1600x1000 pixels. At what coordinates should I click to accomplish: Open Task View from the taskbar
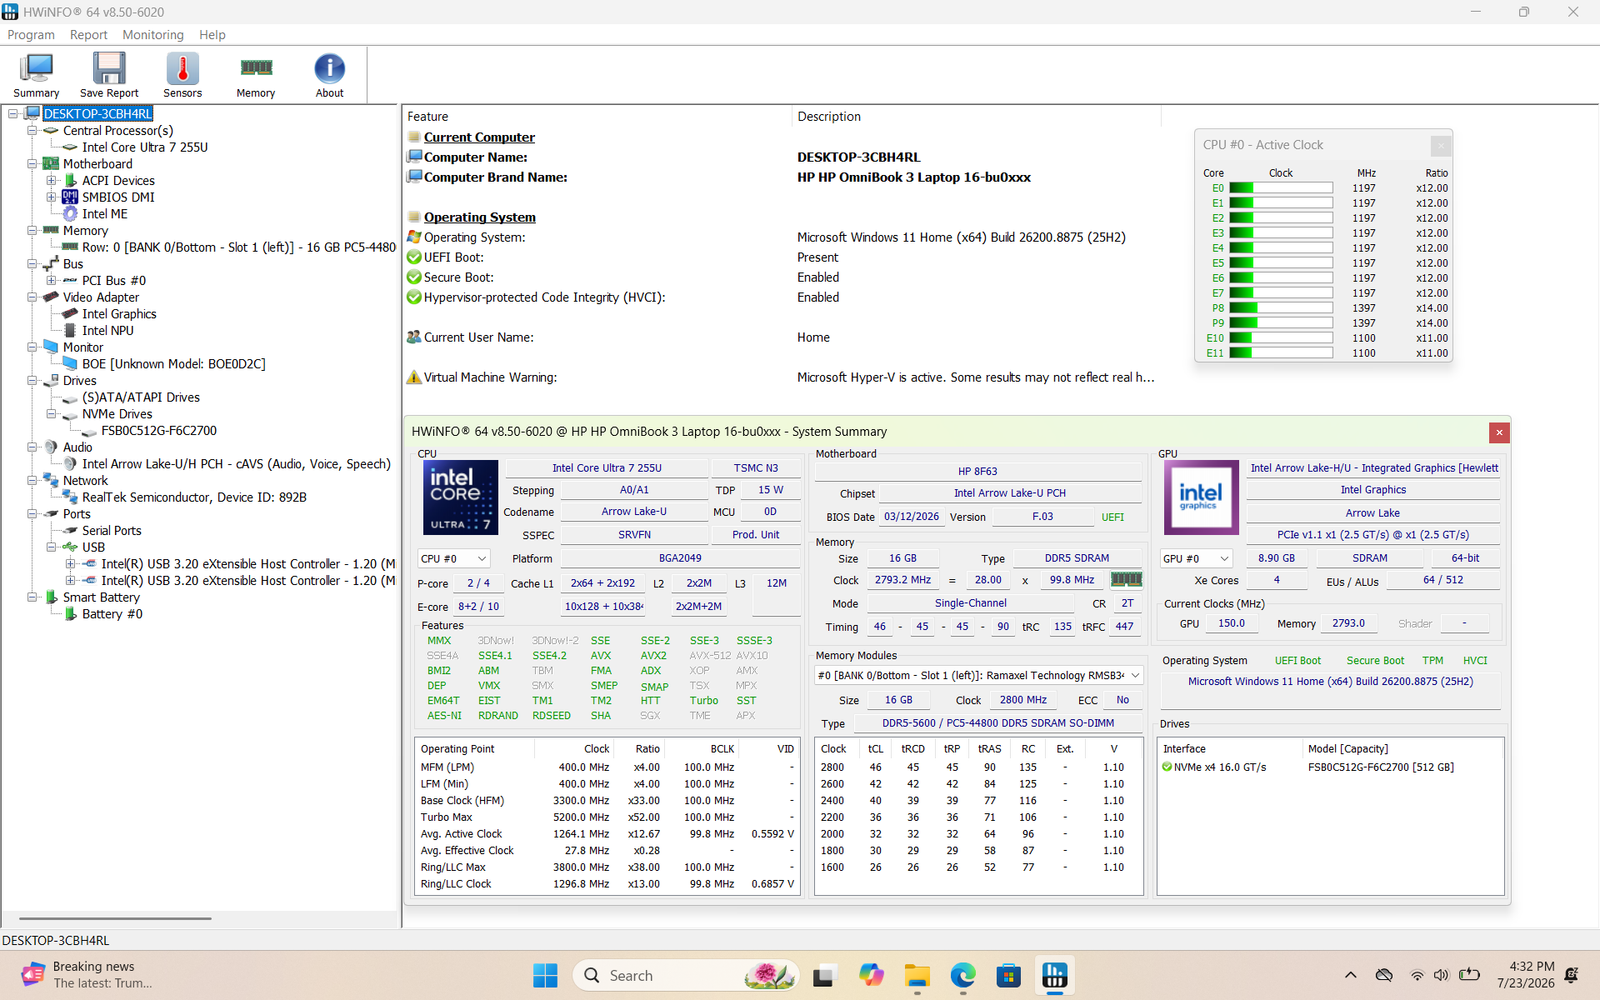pos(824,975)
